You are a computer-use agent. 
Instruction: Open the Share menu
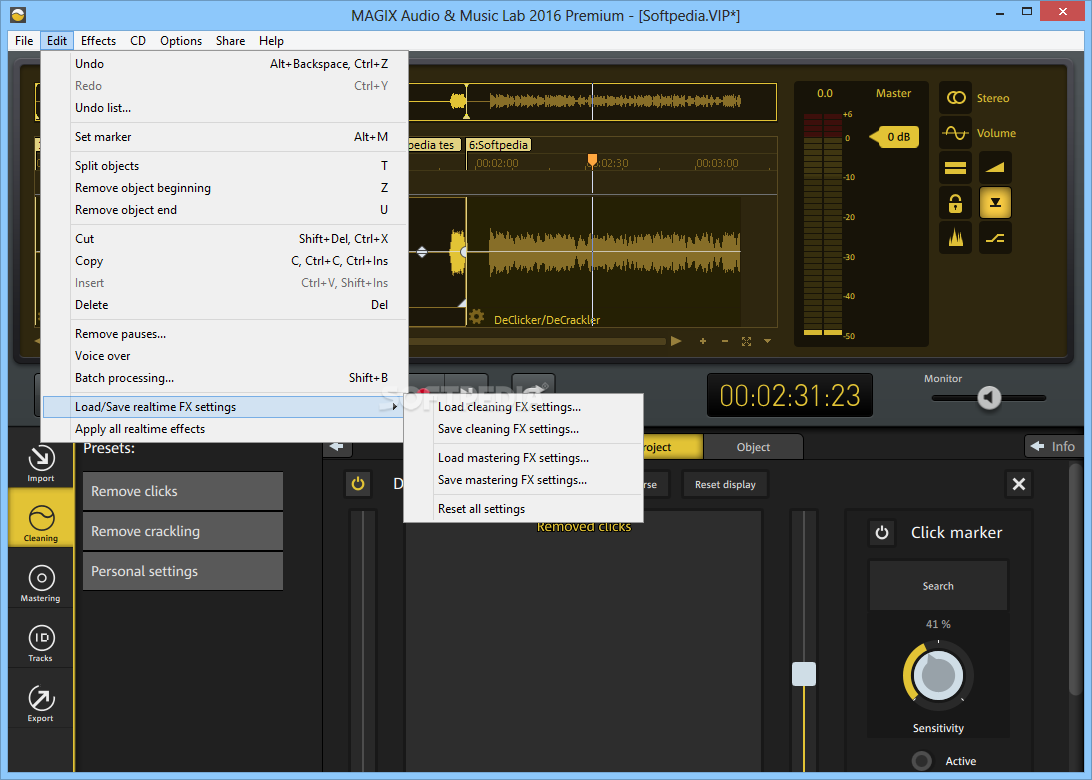pyautogui.click(x=230, y=40)
